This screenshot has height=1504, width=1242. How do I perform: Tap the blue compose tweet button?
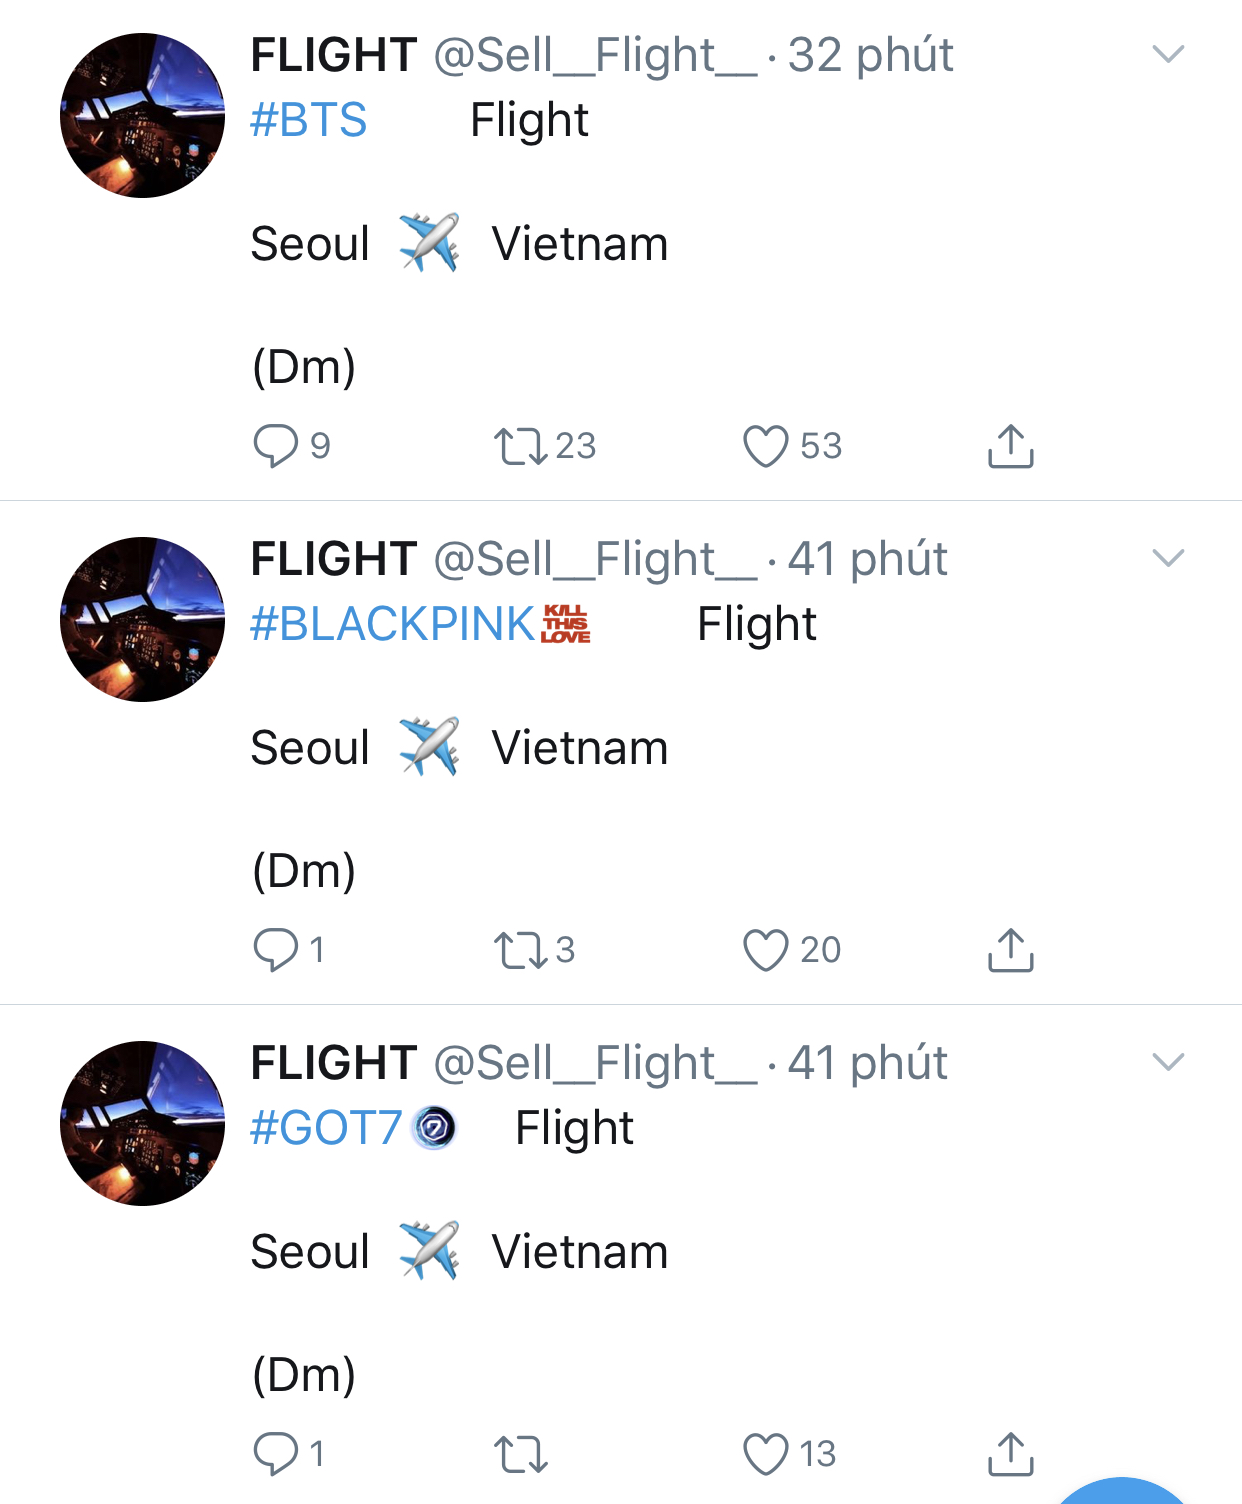(x=1122, y=1494)
